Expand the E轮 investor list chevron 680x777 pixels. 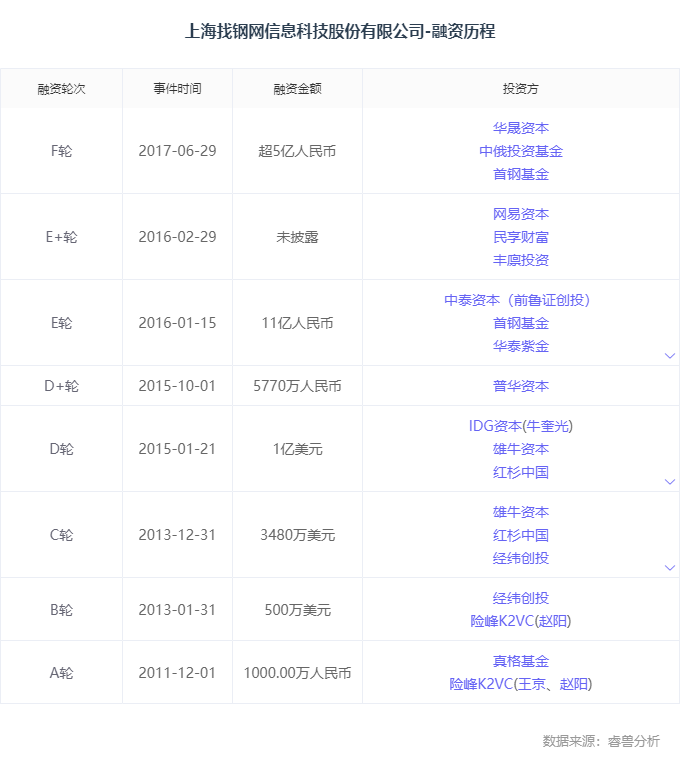(670, 356)
